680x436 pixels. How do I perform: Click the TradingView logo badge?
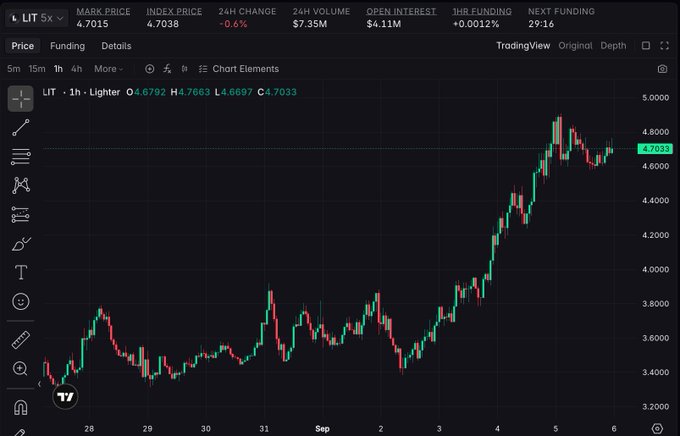pyautogui.click(x=65, y=397)
